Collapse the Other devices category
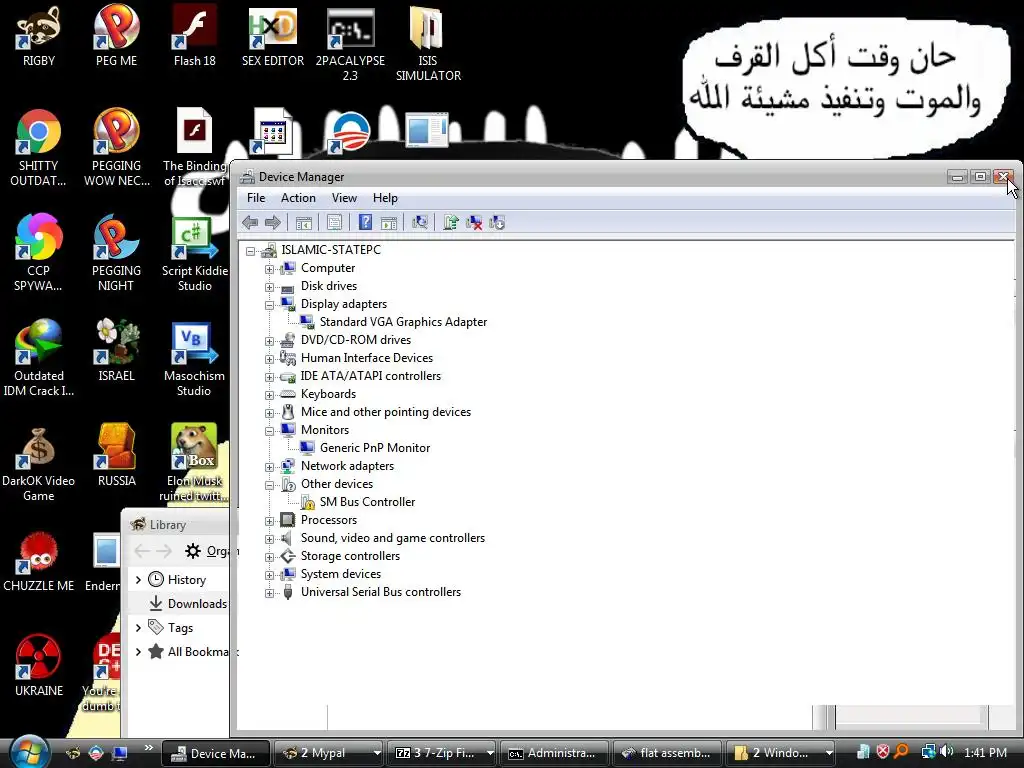This screenshot has width=1024, height=768. (x=269, y=485)
